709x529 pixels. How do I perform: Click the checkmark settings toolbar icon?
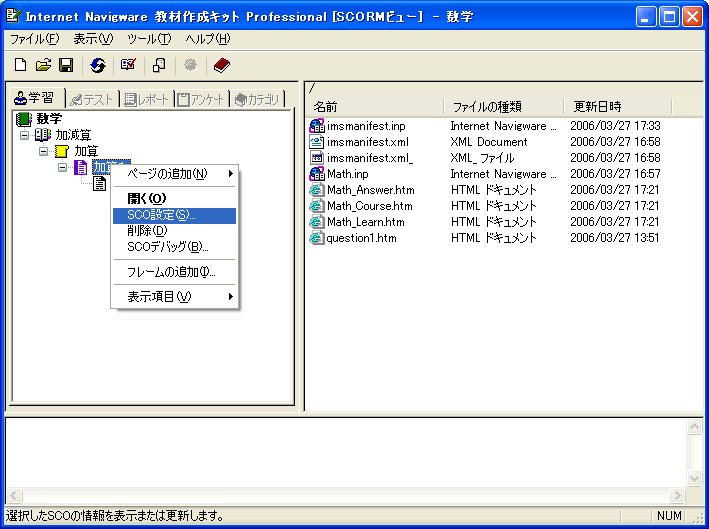[128, 65]
